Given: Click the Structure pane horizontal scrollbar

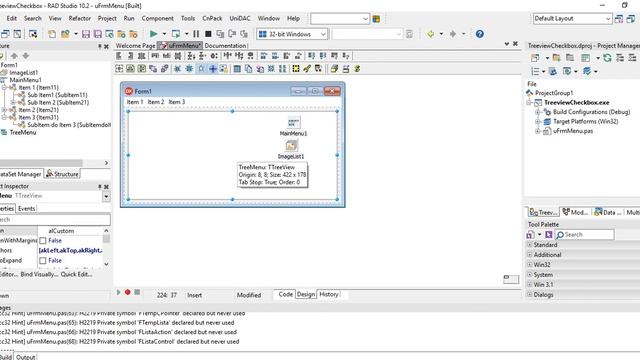Looking at the screenshot, I should [41, 163].
